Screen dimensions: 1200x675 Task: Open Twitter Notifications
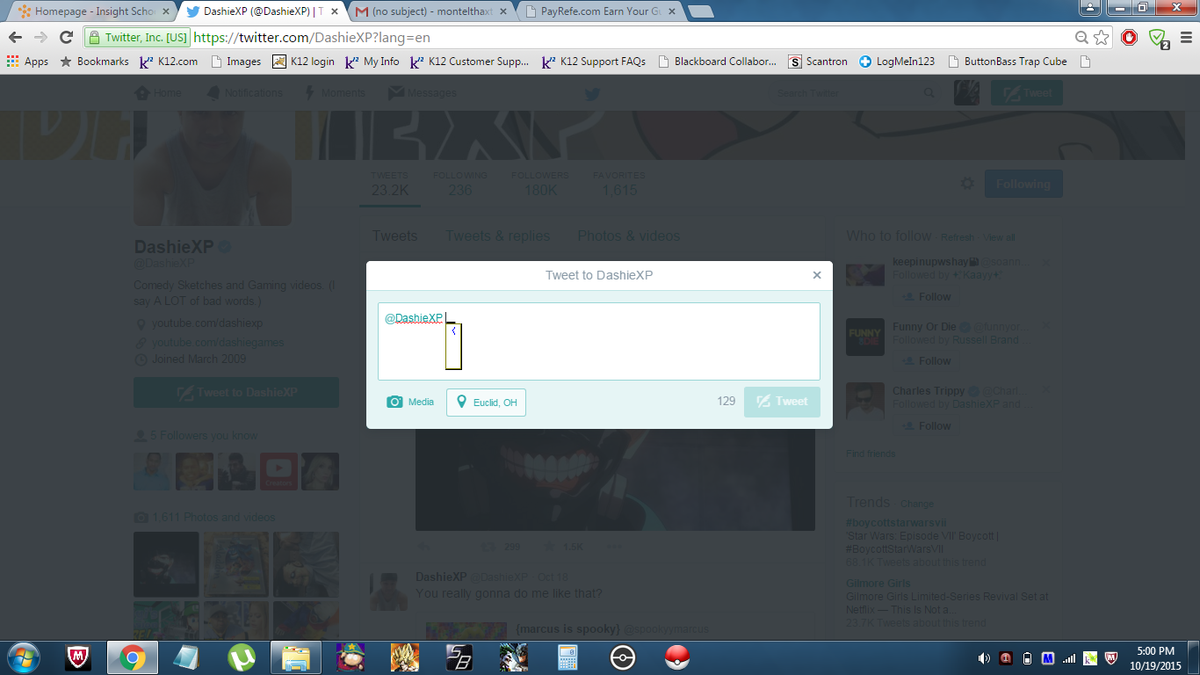245,93
